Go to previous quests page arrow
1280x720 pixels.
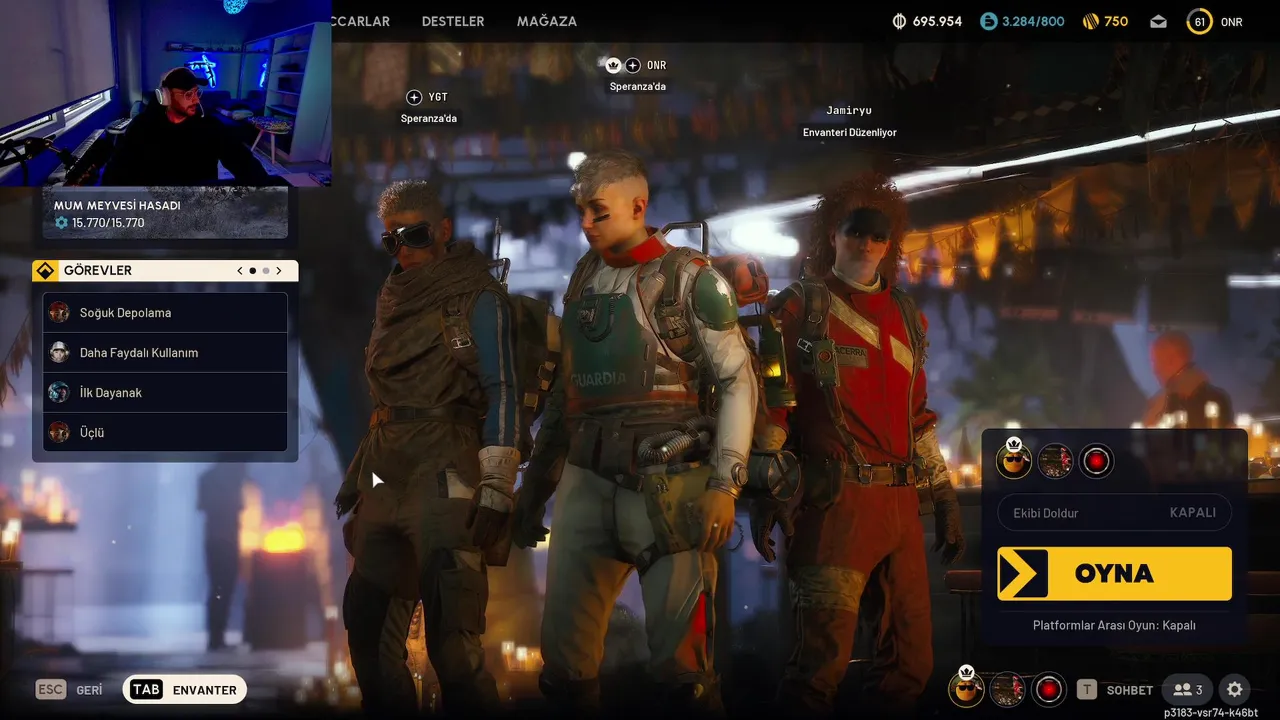click(x=240, y=271)
